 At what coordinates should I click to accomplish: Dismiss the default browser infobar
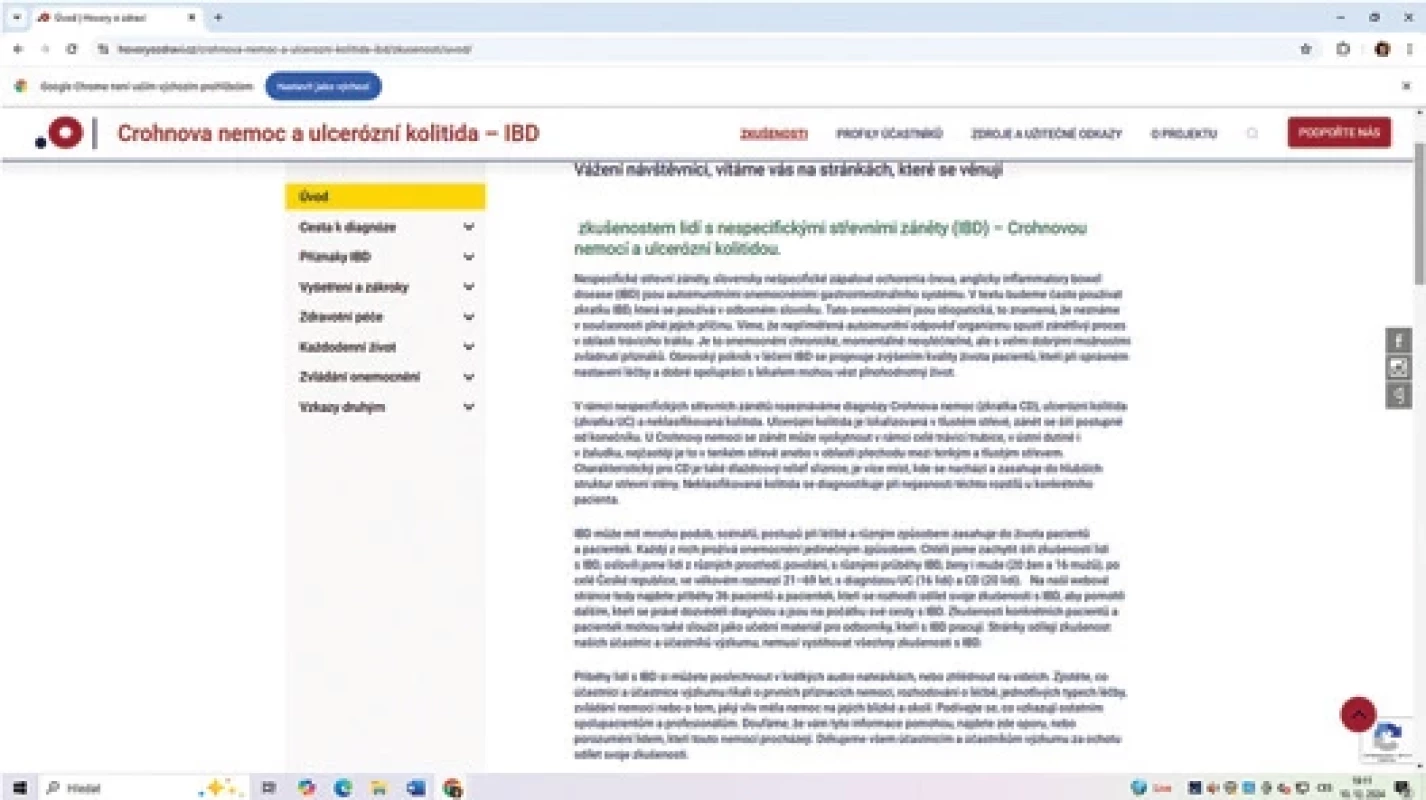click(x=1406, y=86)
